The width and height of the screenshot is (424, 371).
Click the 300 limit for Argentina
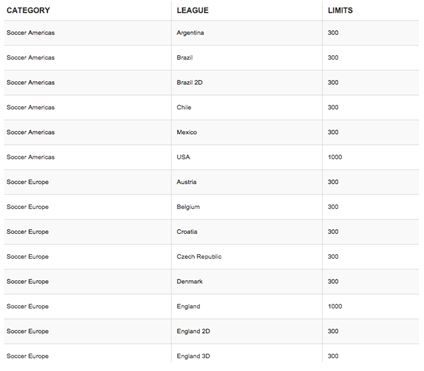click(x=333, y=33)
